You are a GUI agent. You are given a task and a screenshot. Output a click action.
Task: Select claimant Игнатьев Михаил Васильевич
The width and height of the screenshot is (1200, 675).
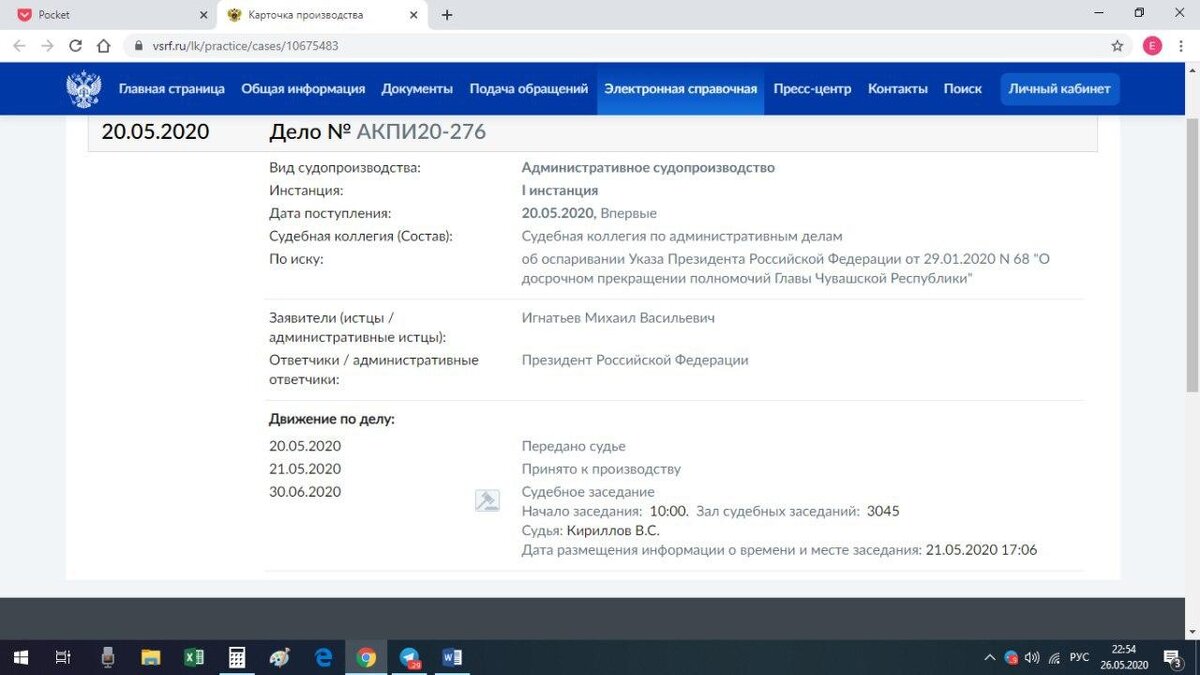click(618, 318)
